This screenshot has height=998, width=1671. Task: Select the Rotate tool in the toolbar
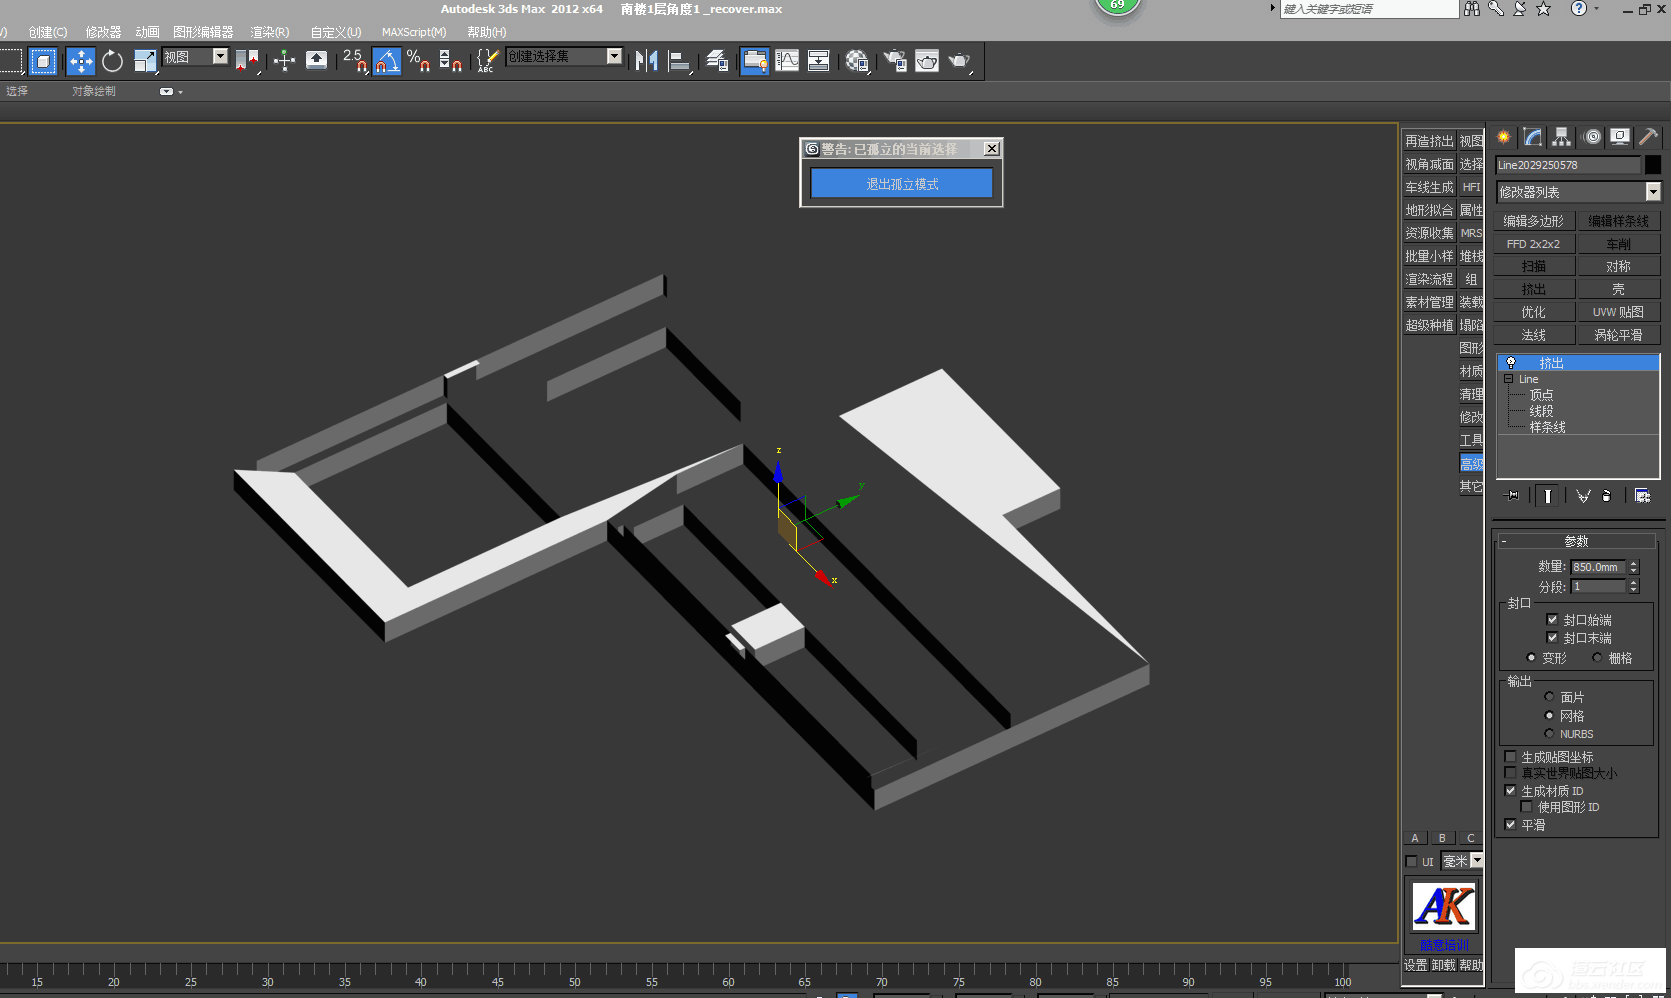point(112,61)
